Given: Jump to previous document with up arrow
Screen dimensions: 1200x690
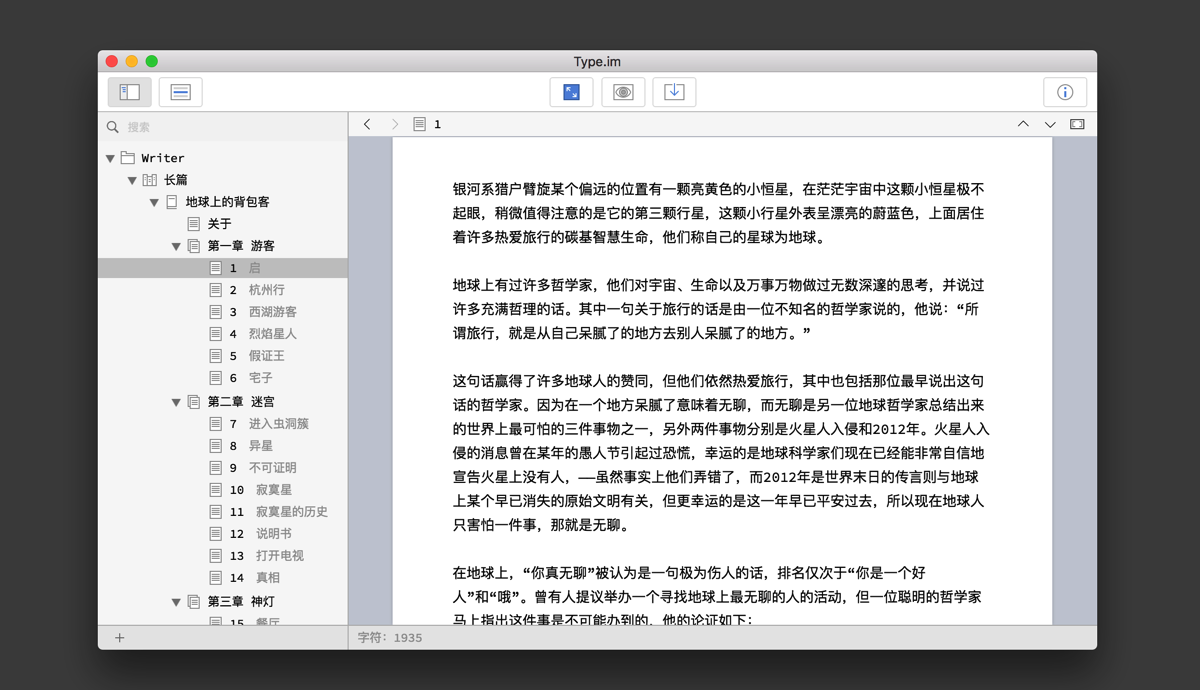Looking at the screenshot, I should 1023,124.
